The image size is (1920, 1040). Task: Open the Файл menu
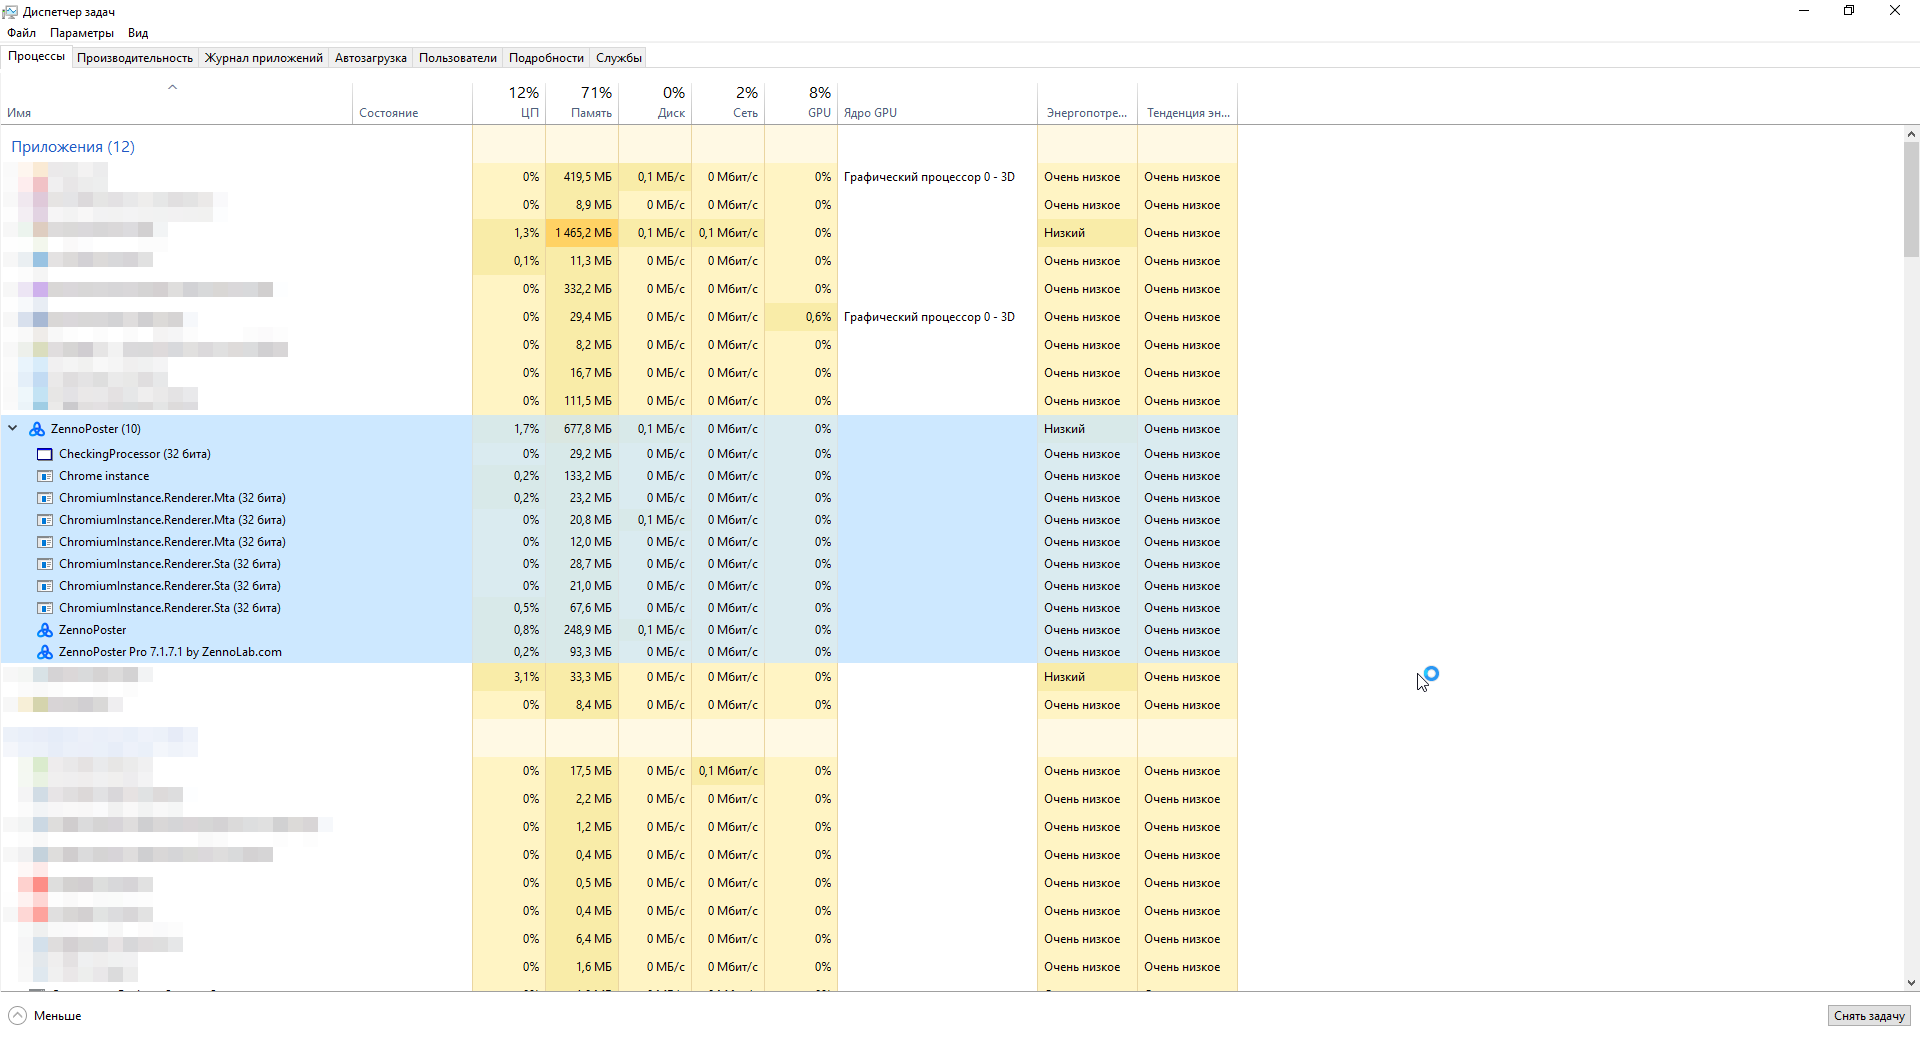click(21, 33)
